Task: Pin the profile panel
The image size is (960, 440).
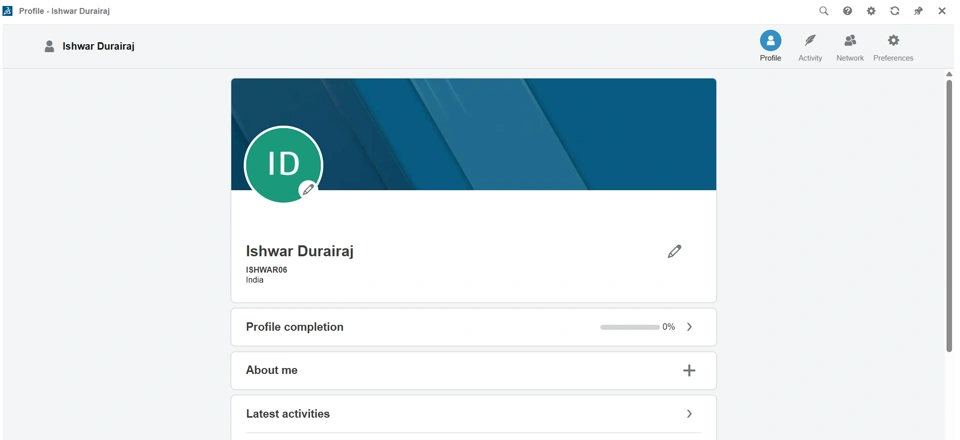Action: [918, 11]
